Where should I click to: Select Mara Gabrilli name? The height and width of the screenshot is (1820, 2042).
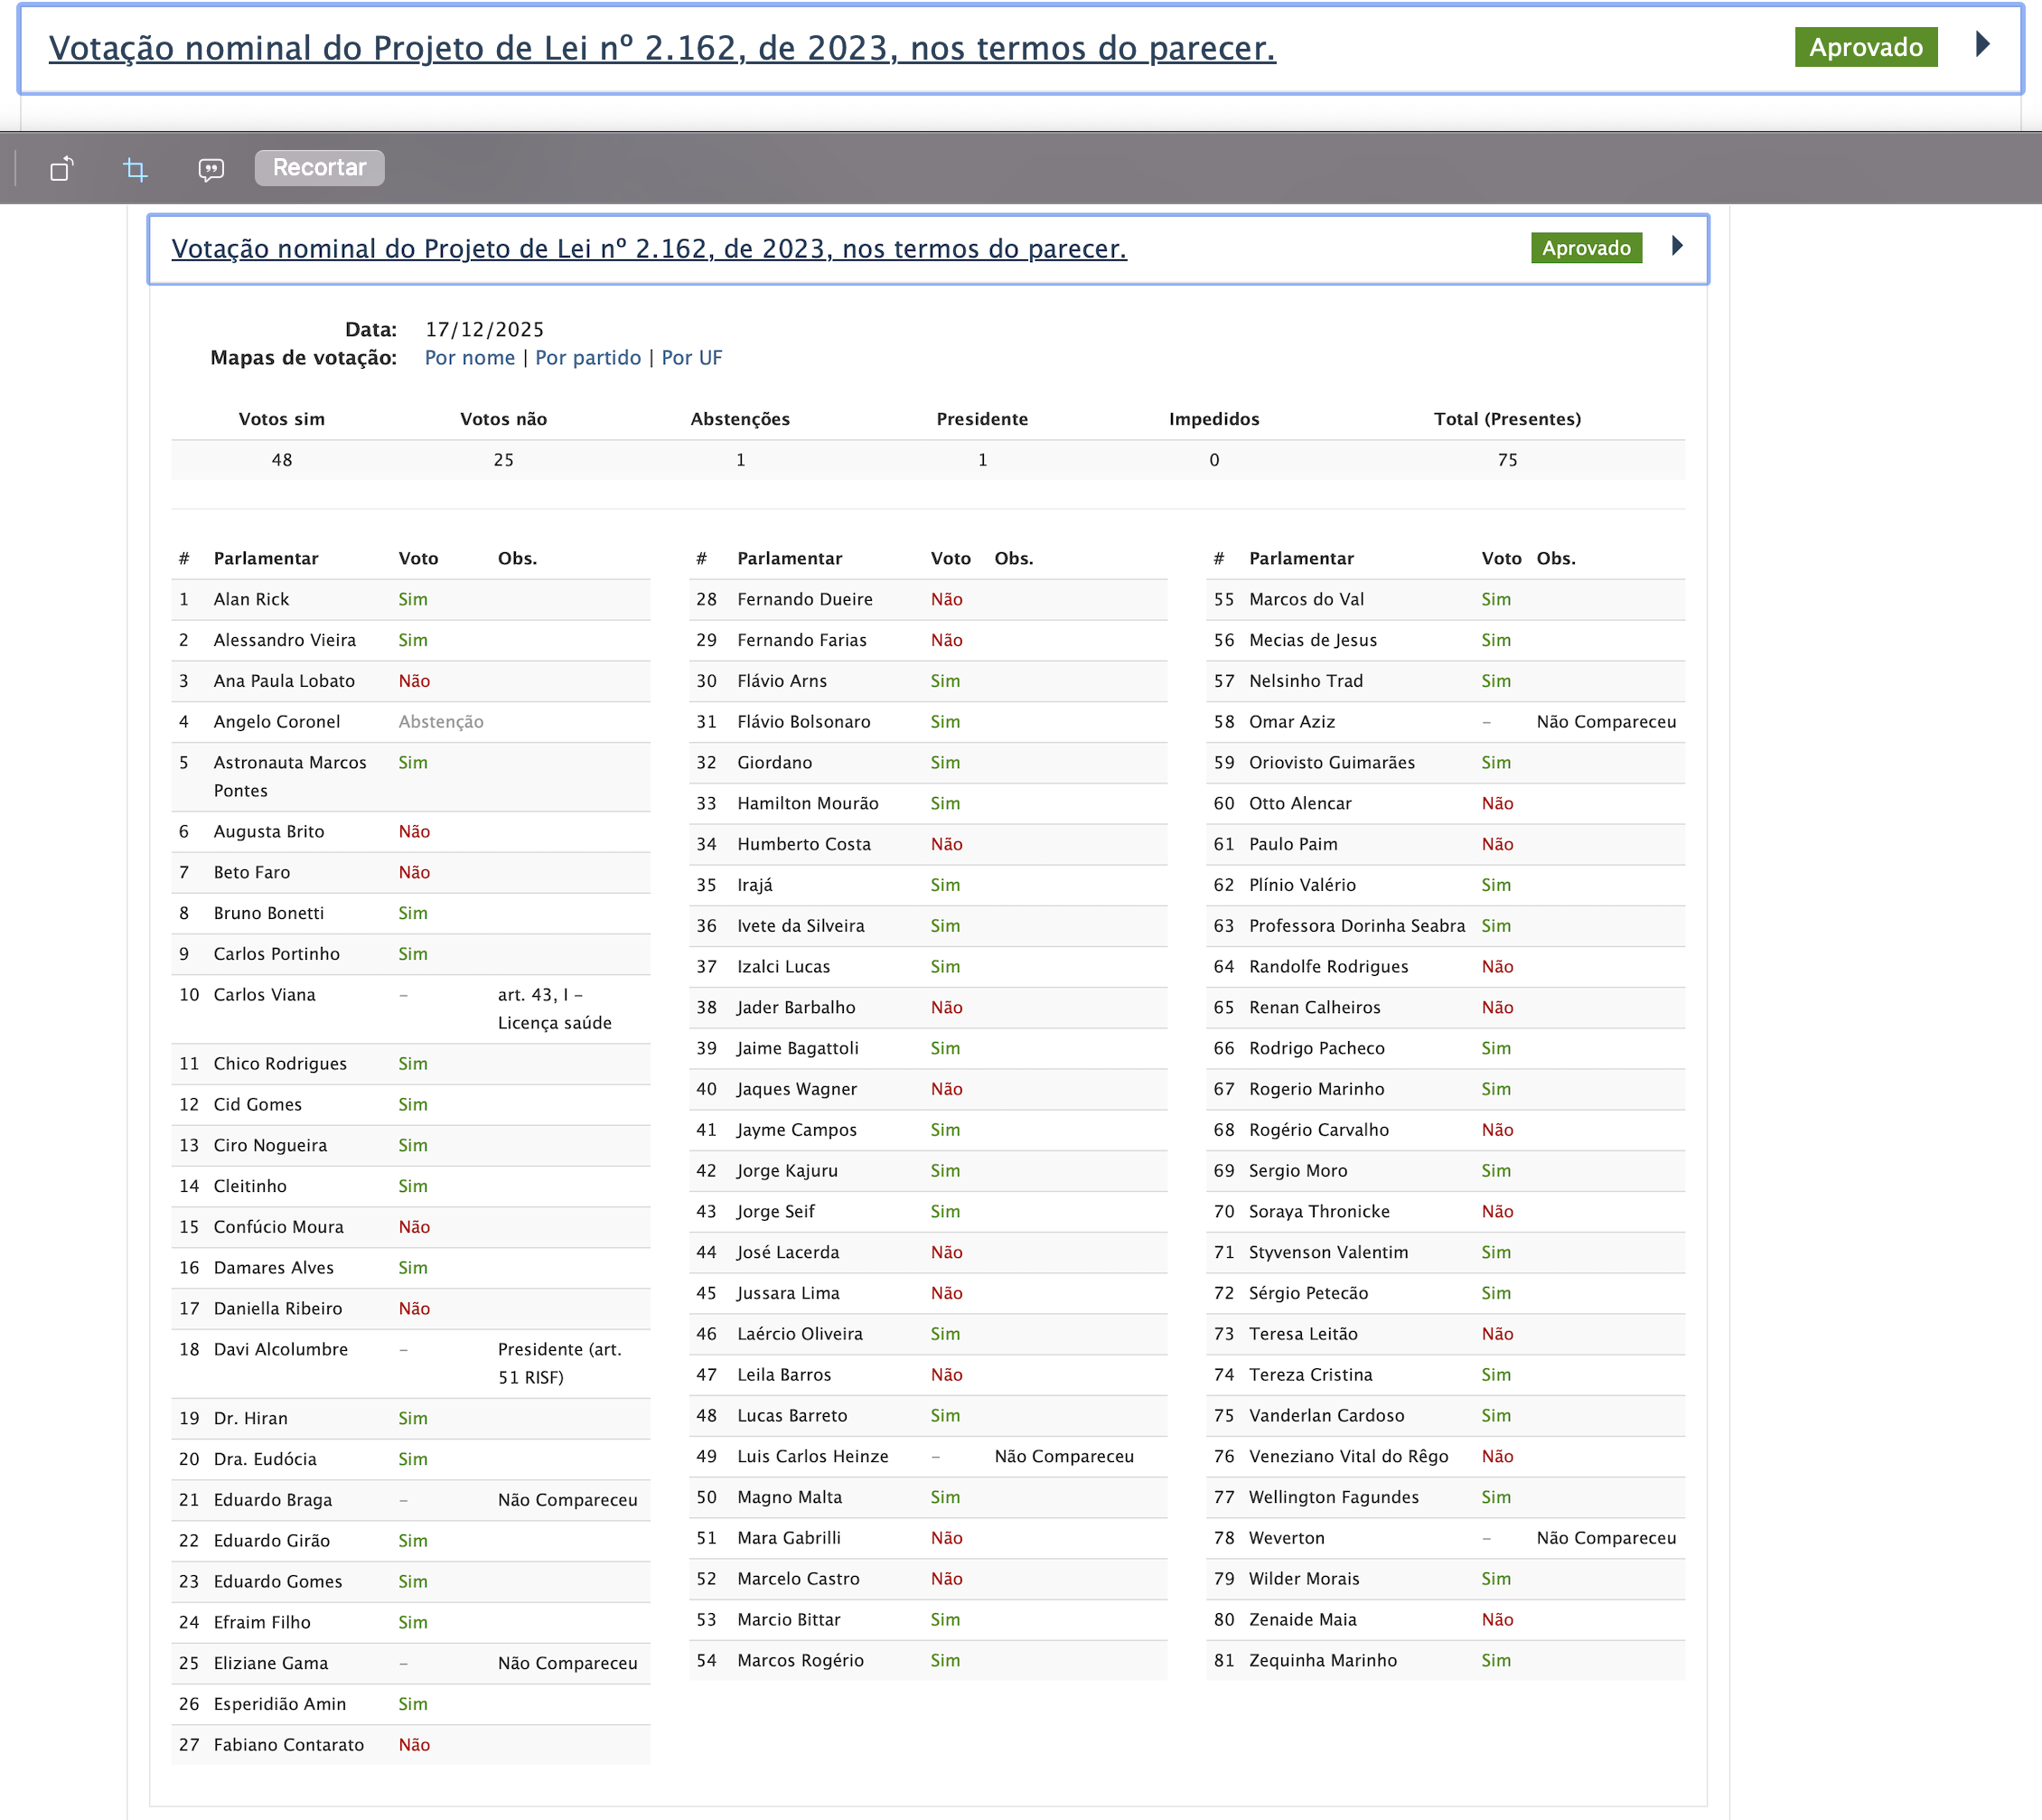click(x=789, y=1538)
